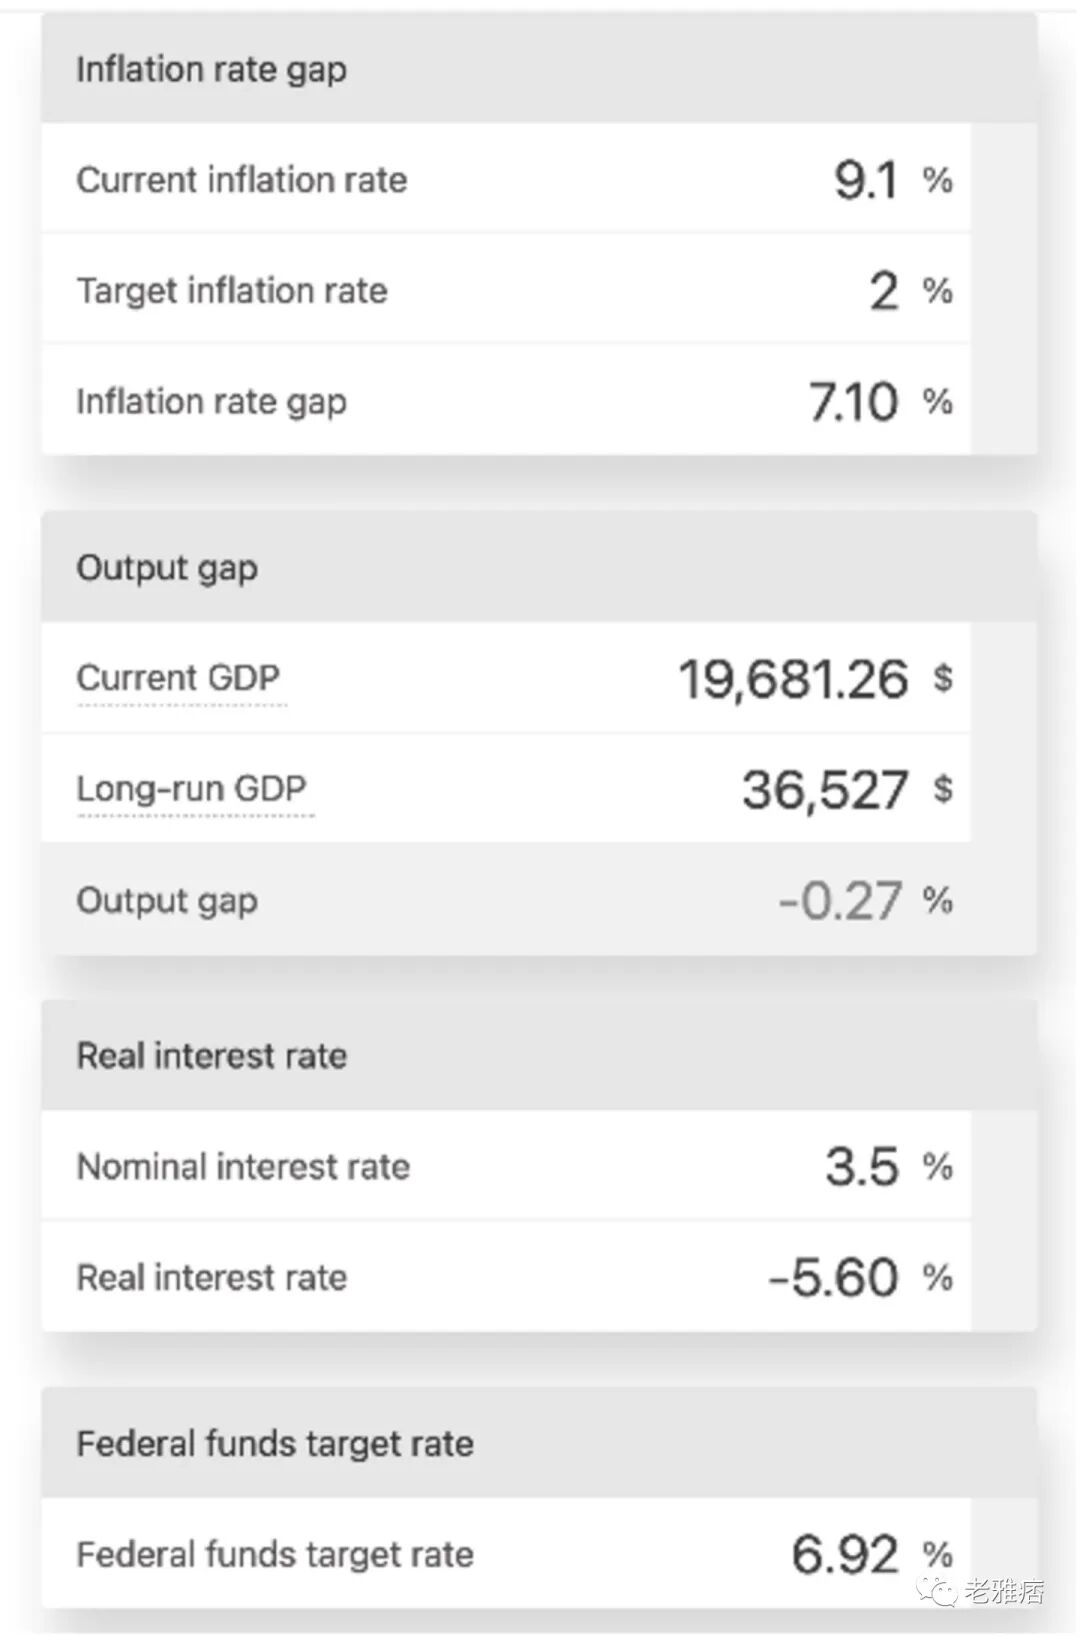Image resolution: width=1080 pixels, height=1639 pixels.
Task: Open the underlined Long-run GDP label hint
Action: tap(191, 790)
